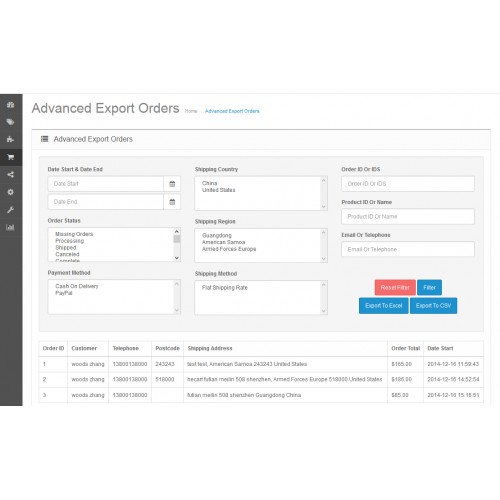Image resolution: width=500 pixels, height=500 pixels.
Task: Click the Reset Filter button
Action: pyautogui.click(x=395, y=287)
